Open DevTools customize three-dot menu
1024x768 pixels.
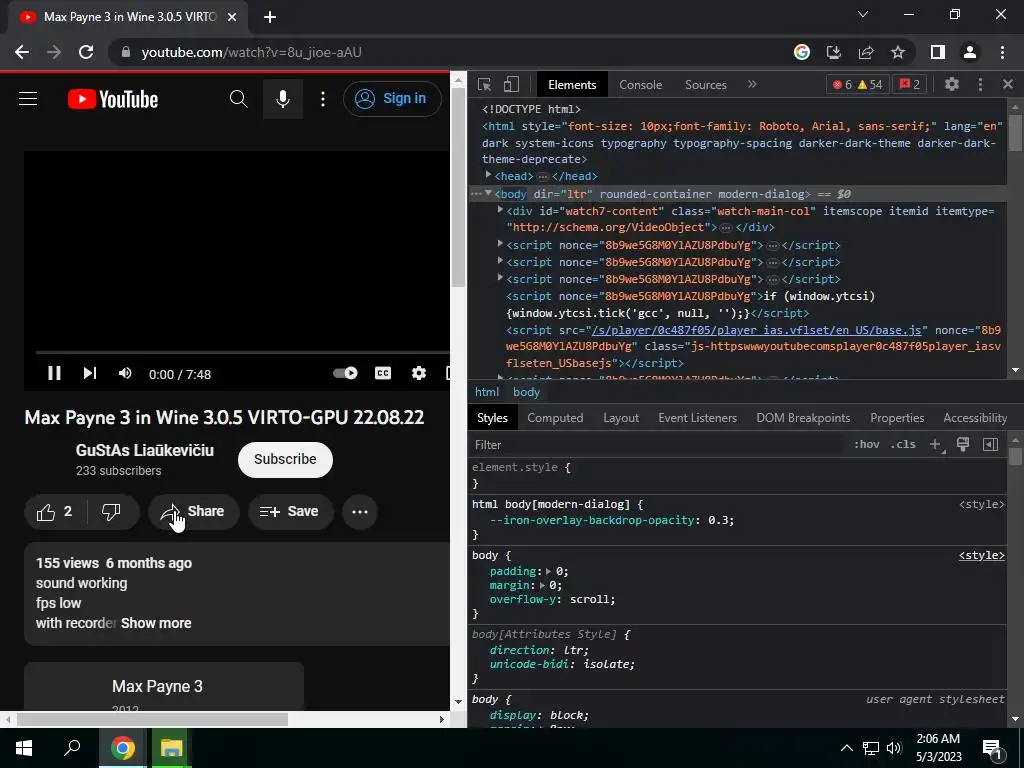pyautogui.click(x=980, y=84)
